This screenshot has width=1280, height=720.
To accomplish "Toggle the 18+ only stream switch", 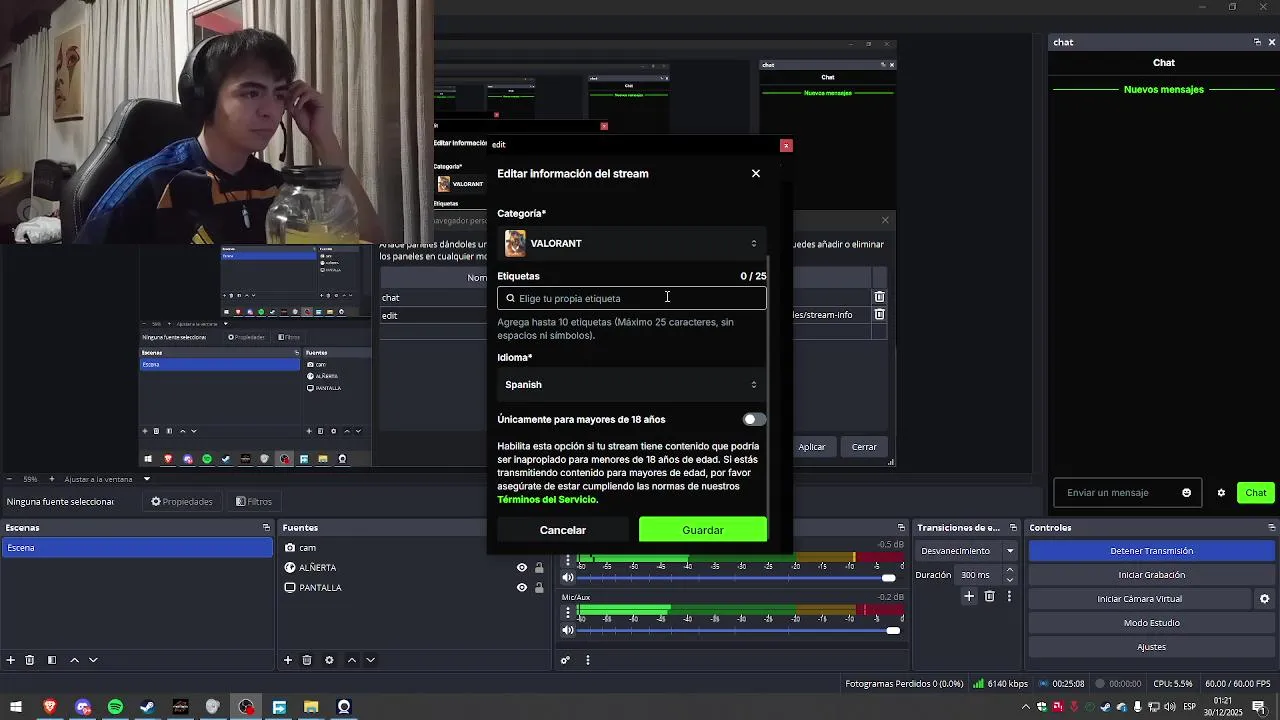I will [754, 419].
